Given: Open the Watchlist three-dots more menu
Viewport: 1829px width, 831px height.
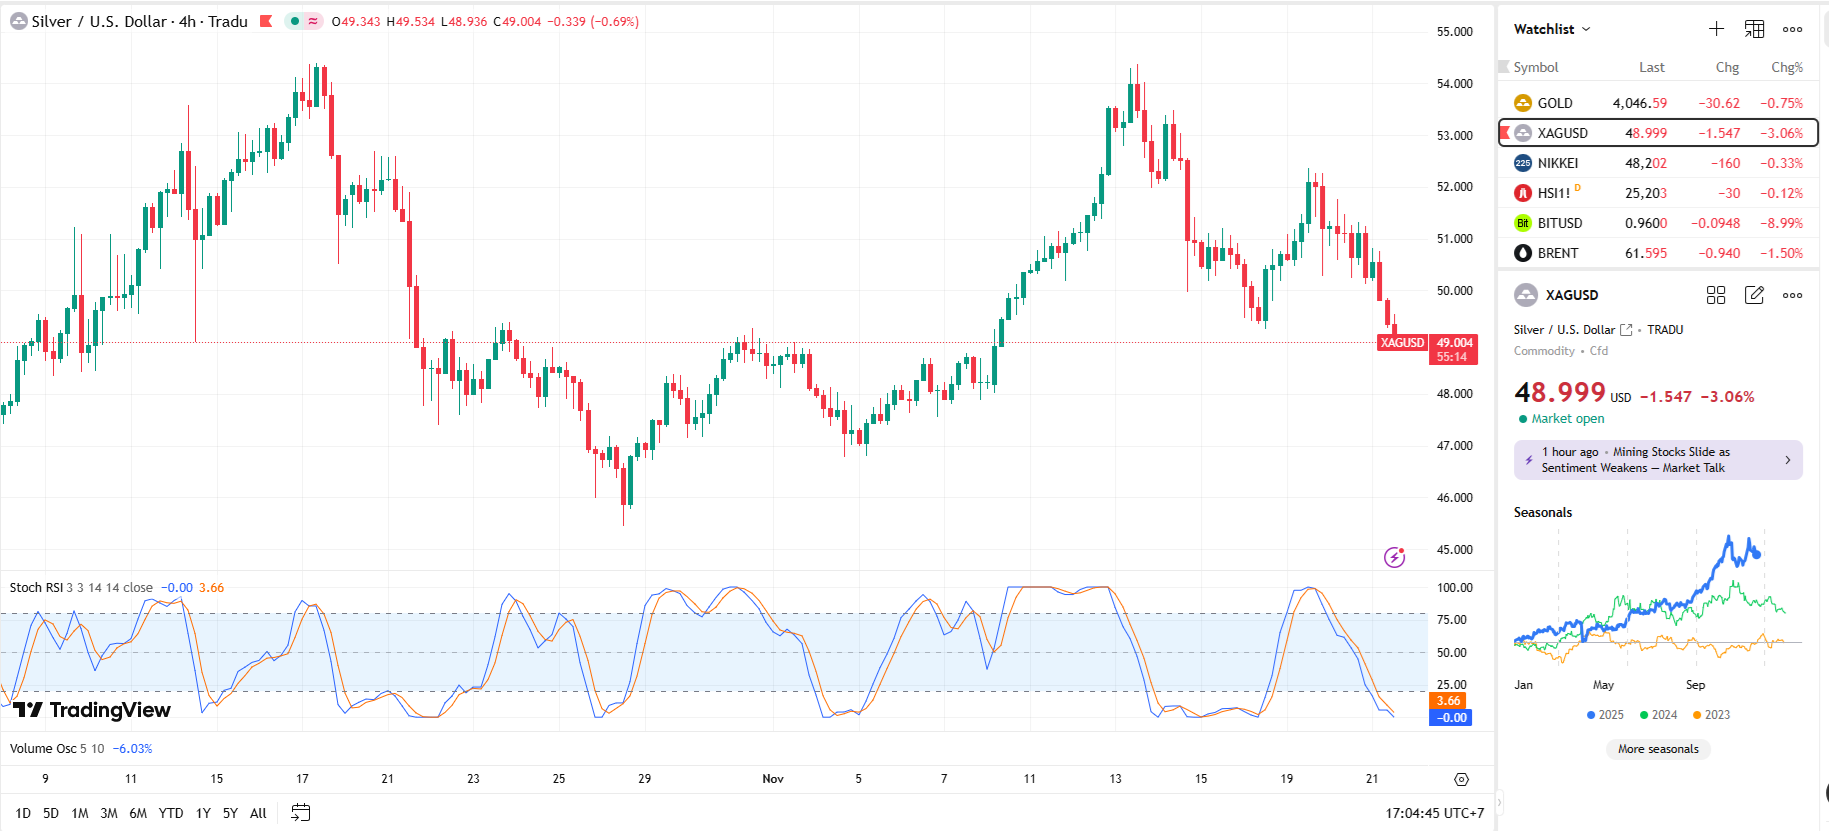Looking at the screenshot, I should (x=1792, y=29).
